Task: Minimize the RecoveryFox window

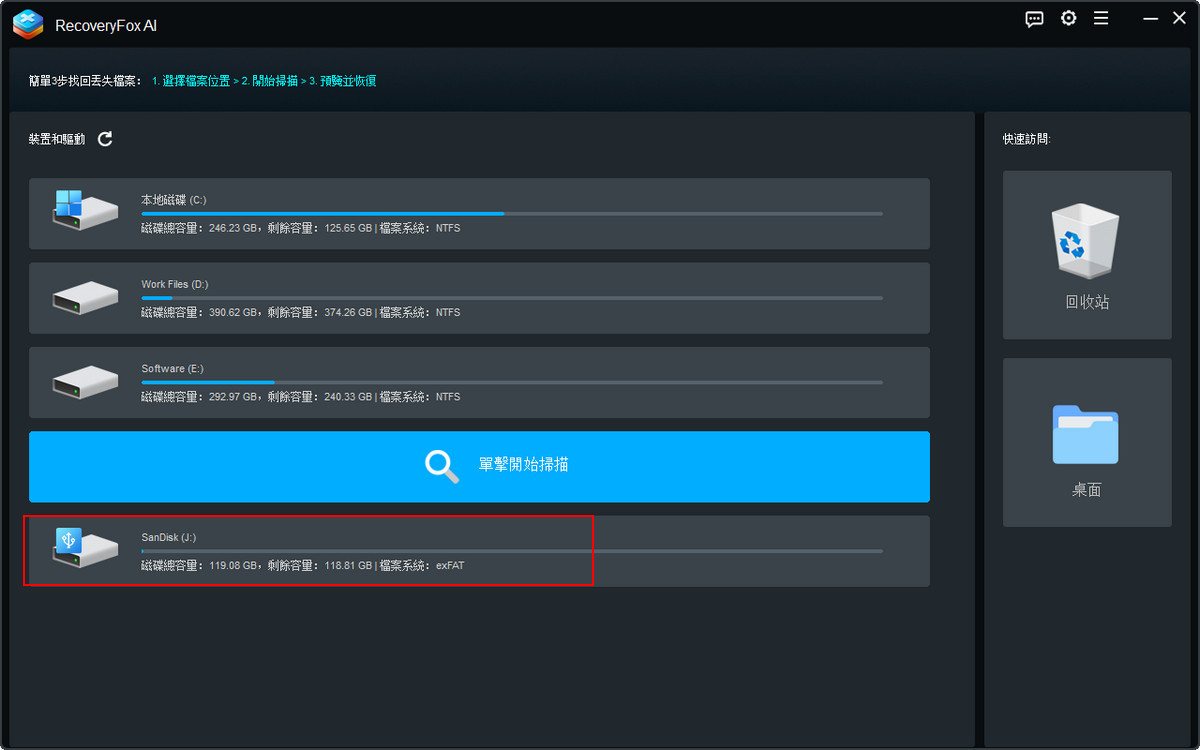Action: (x=1151, y=19)
